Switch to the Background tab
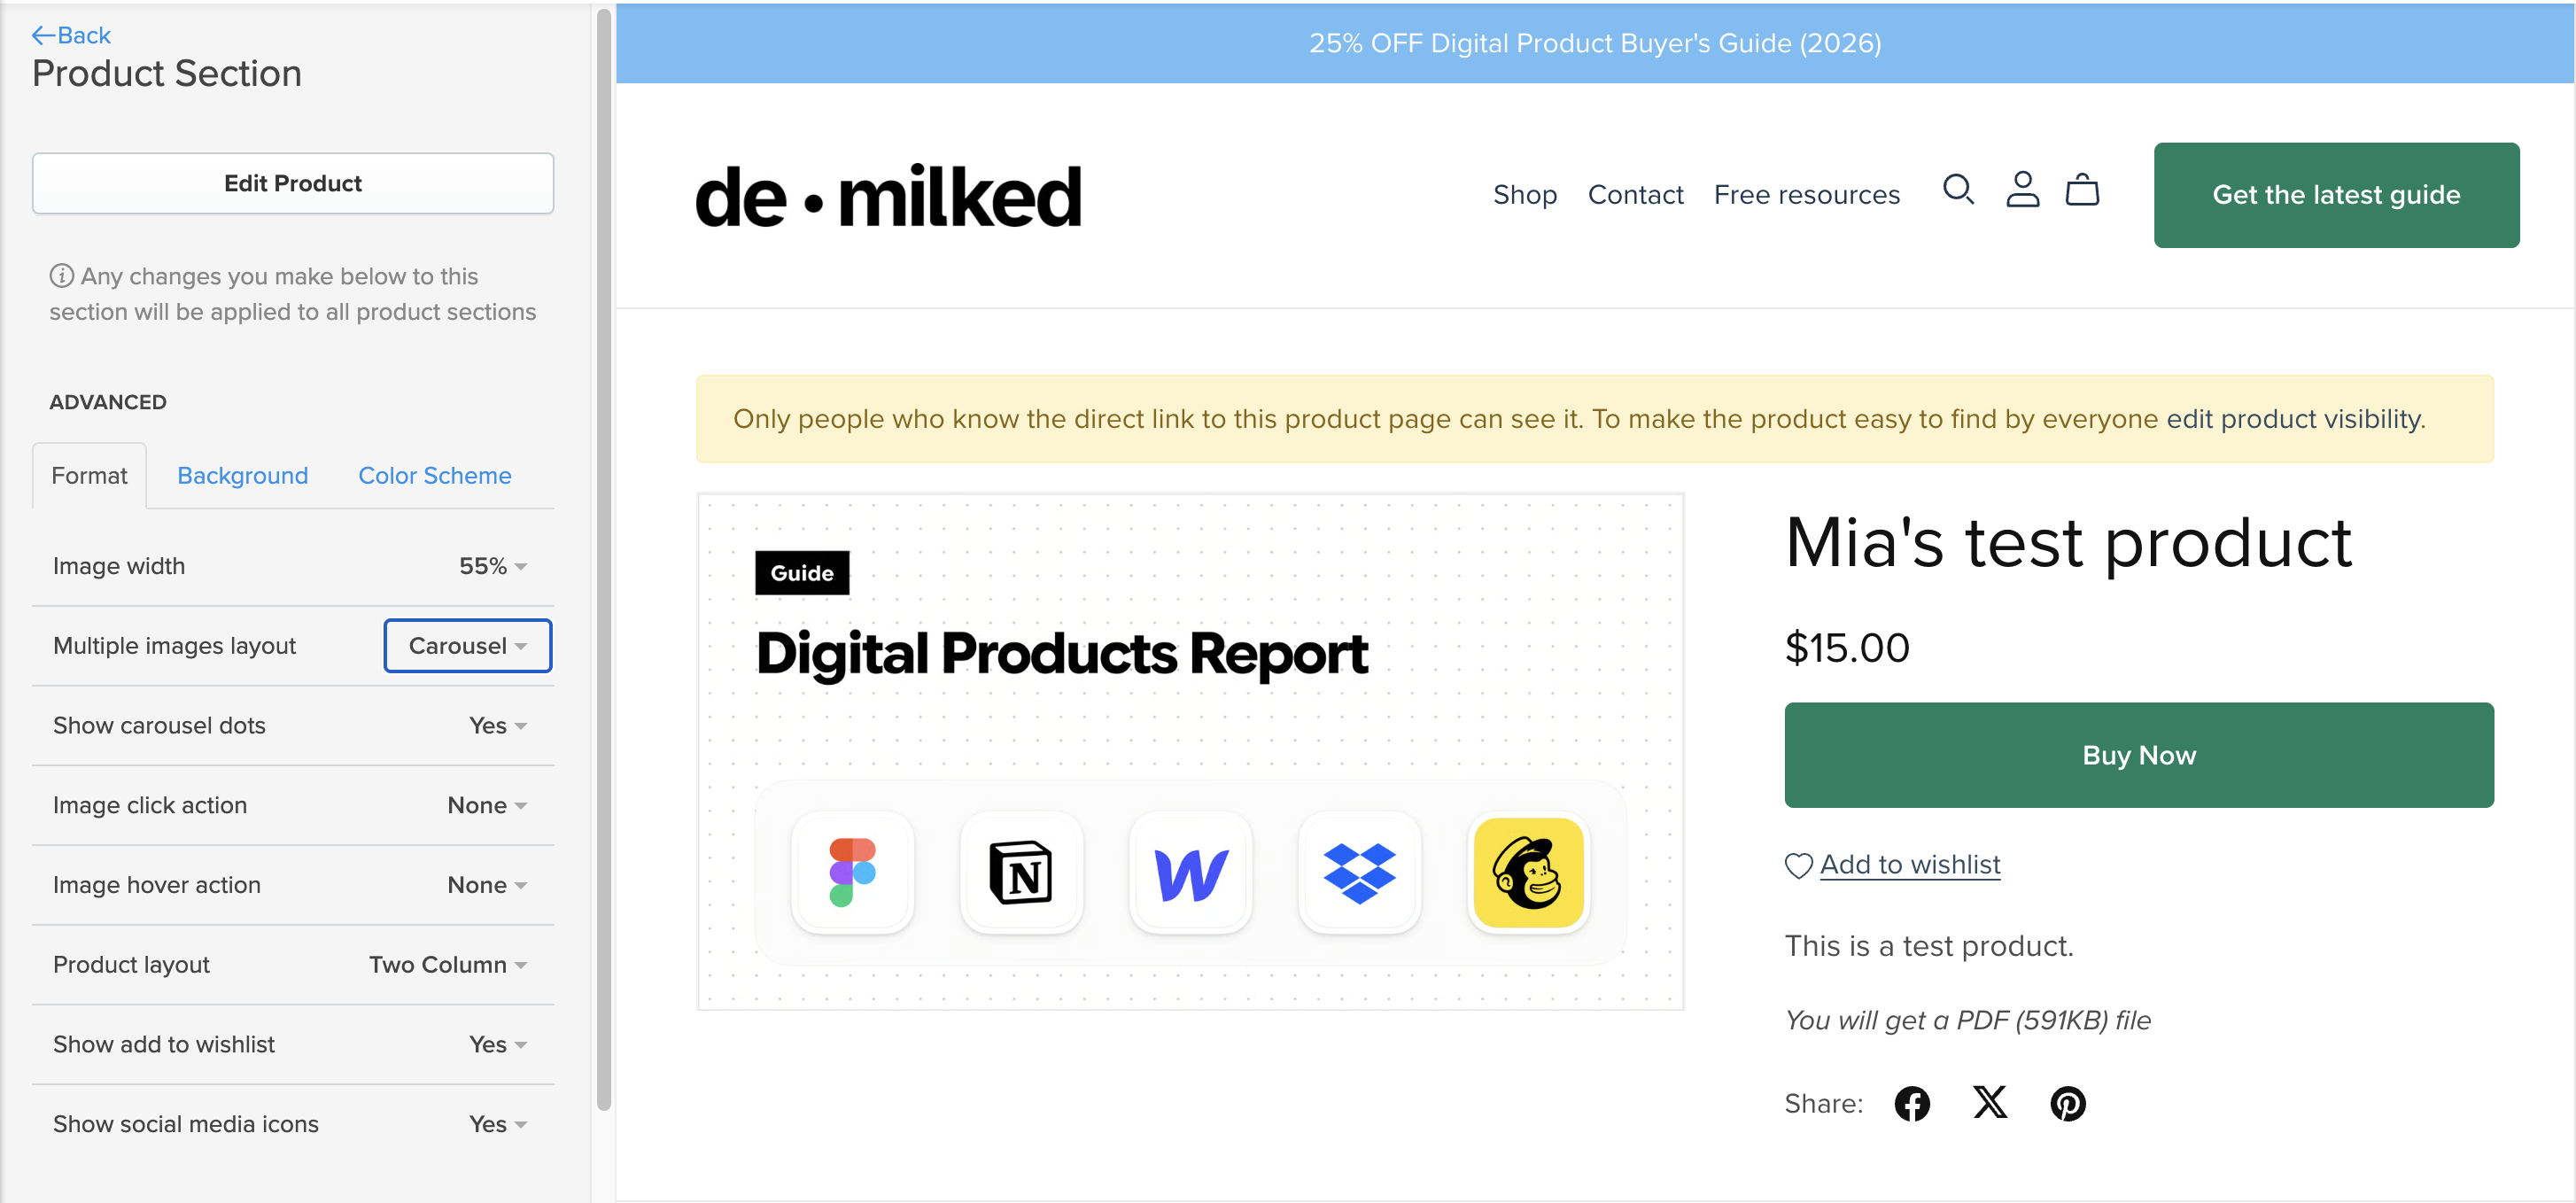This screenshot has height=1203, width=2576. [242, 476]
